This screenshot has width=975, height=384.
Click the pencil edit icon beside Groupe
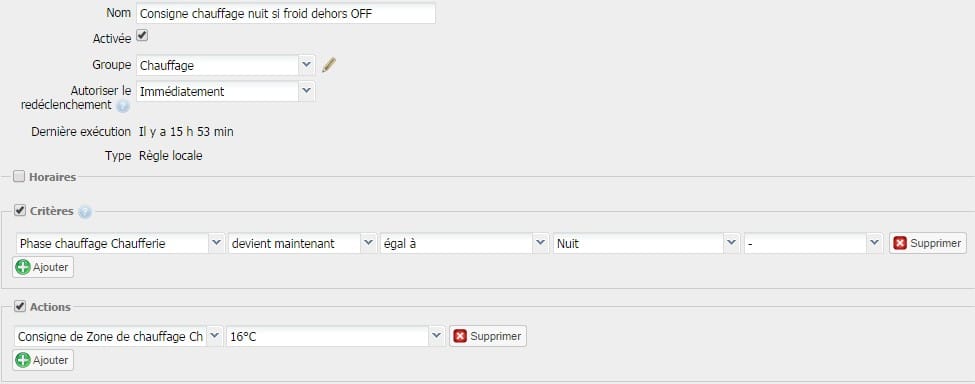(x=329, y=65)
